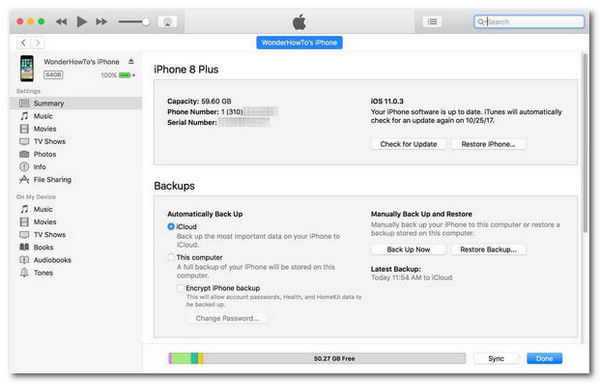
Task: Click the Restore iPhone button
Action: [x=488, y=144]
